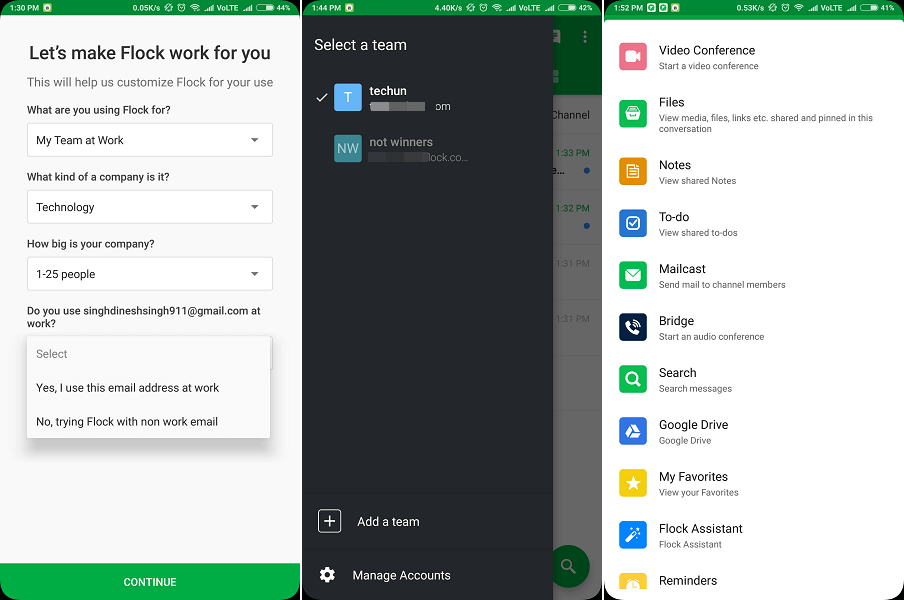
Task: Open the Manage Accounts gear icon
Action: point(327,575)
